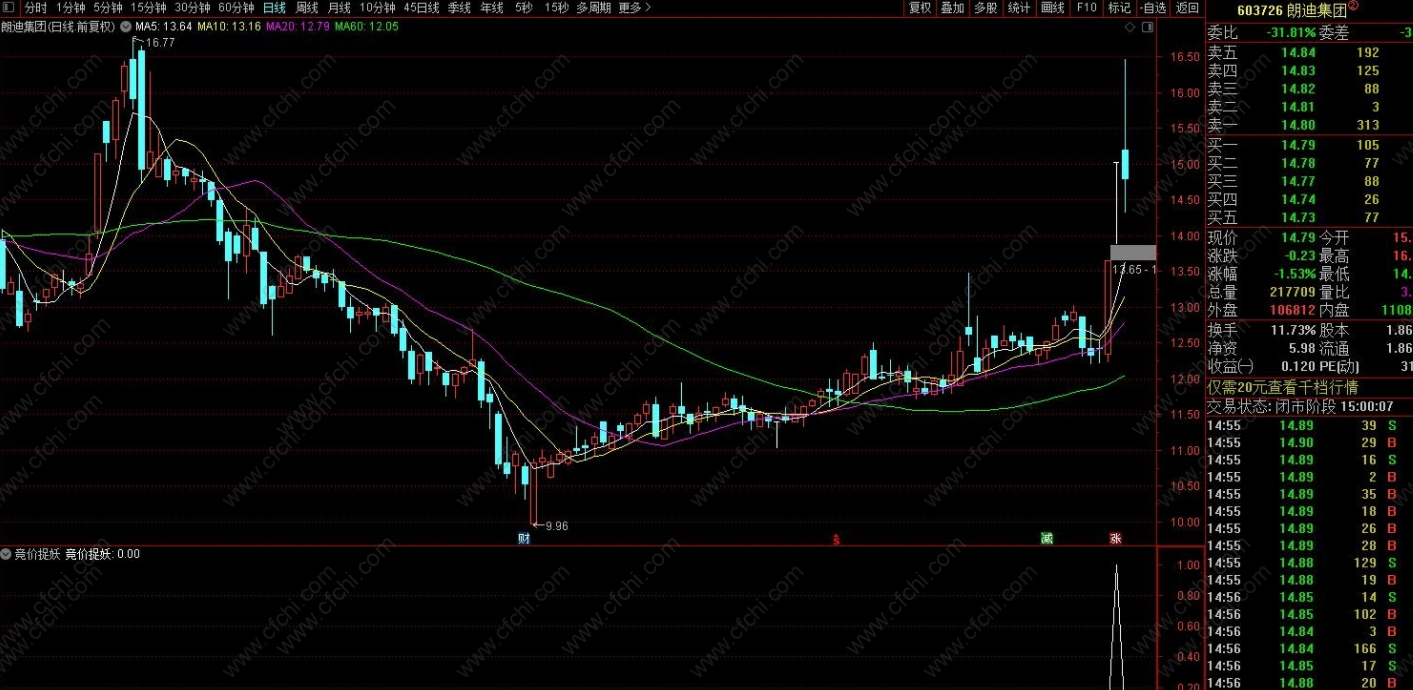Click the 叠加 overlay button
The width and height of the screenshot is (1413, 690).
(x=952, y=8)
